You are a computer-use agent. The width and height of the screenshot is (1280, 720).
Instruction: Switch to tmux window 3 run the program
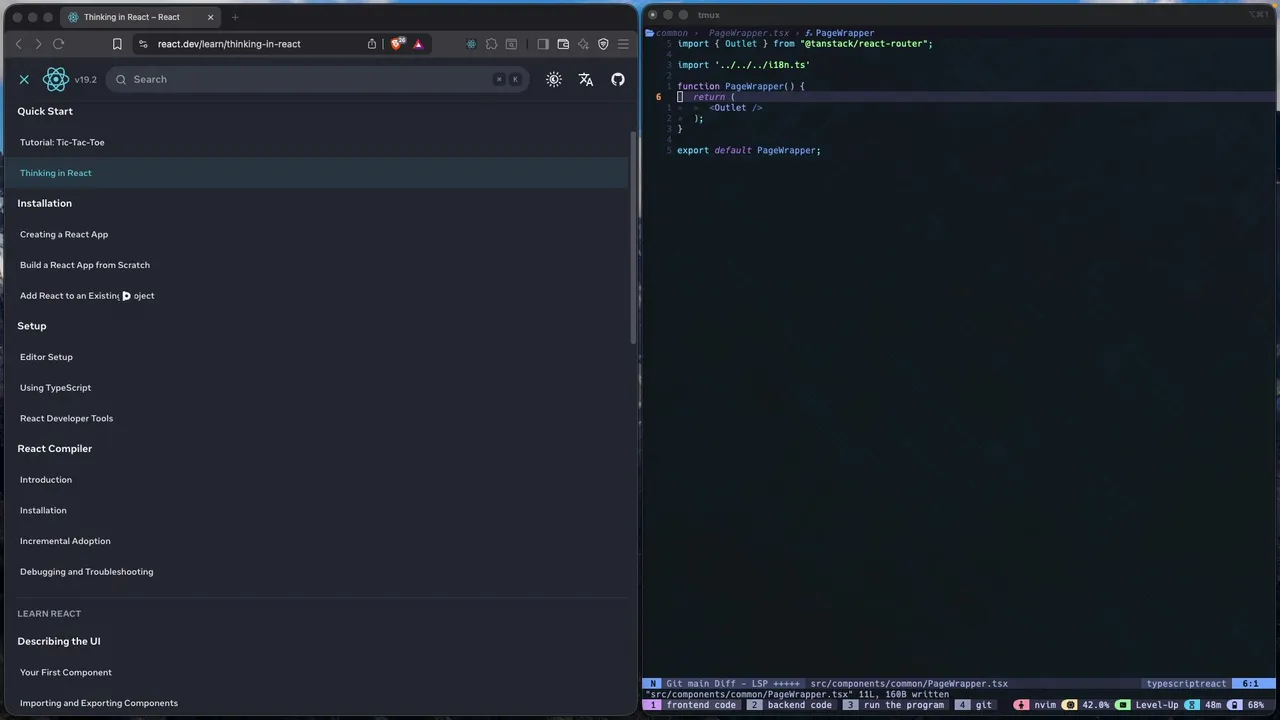click(x=896, y=705)
